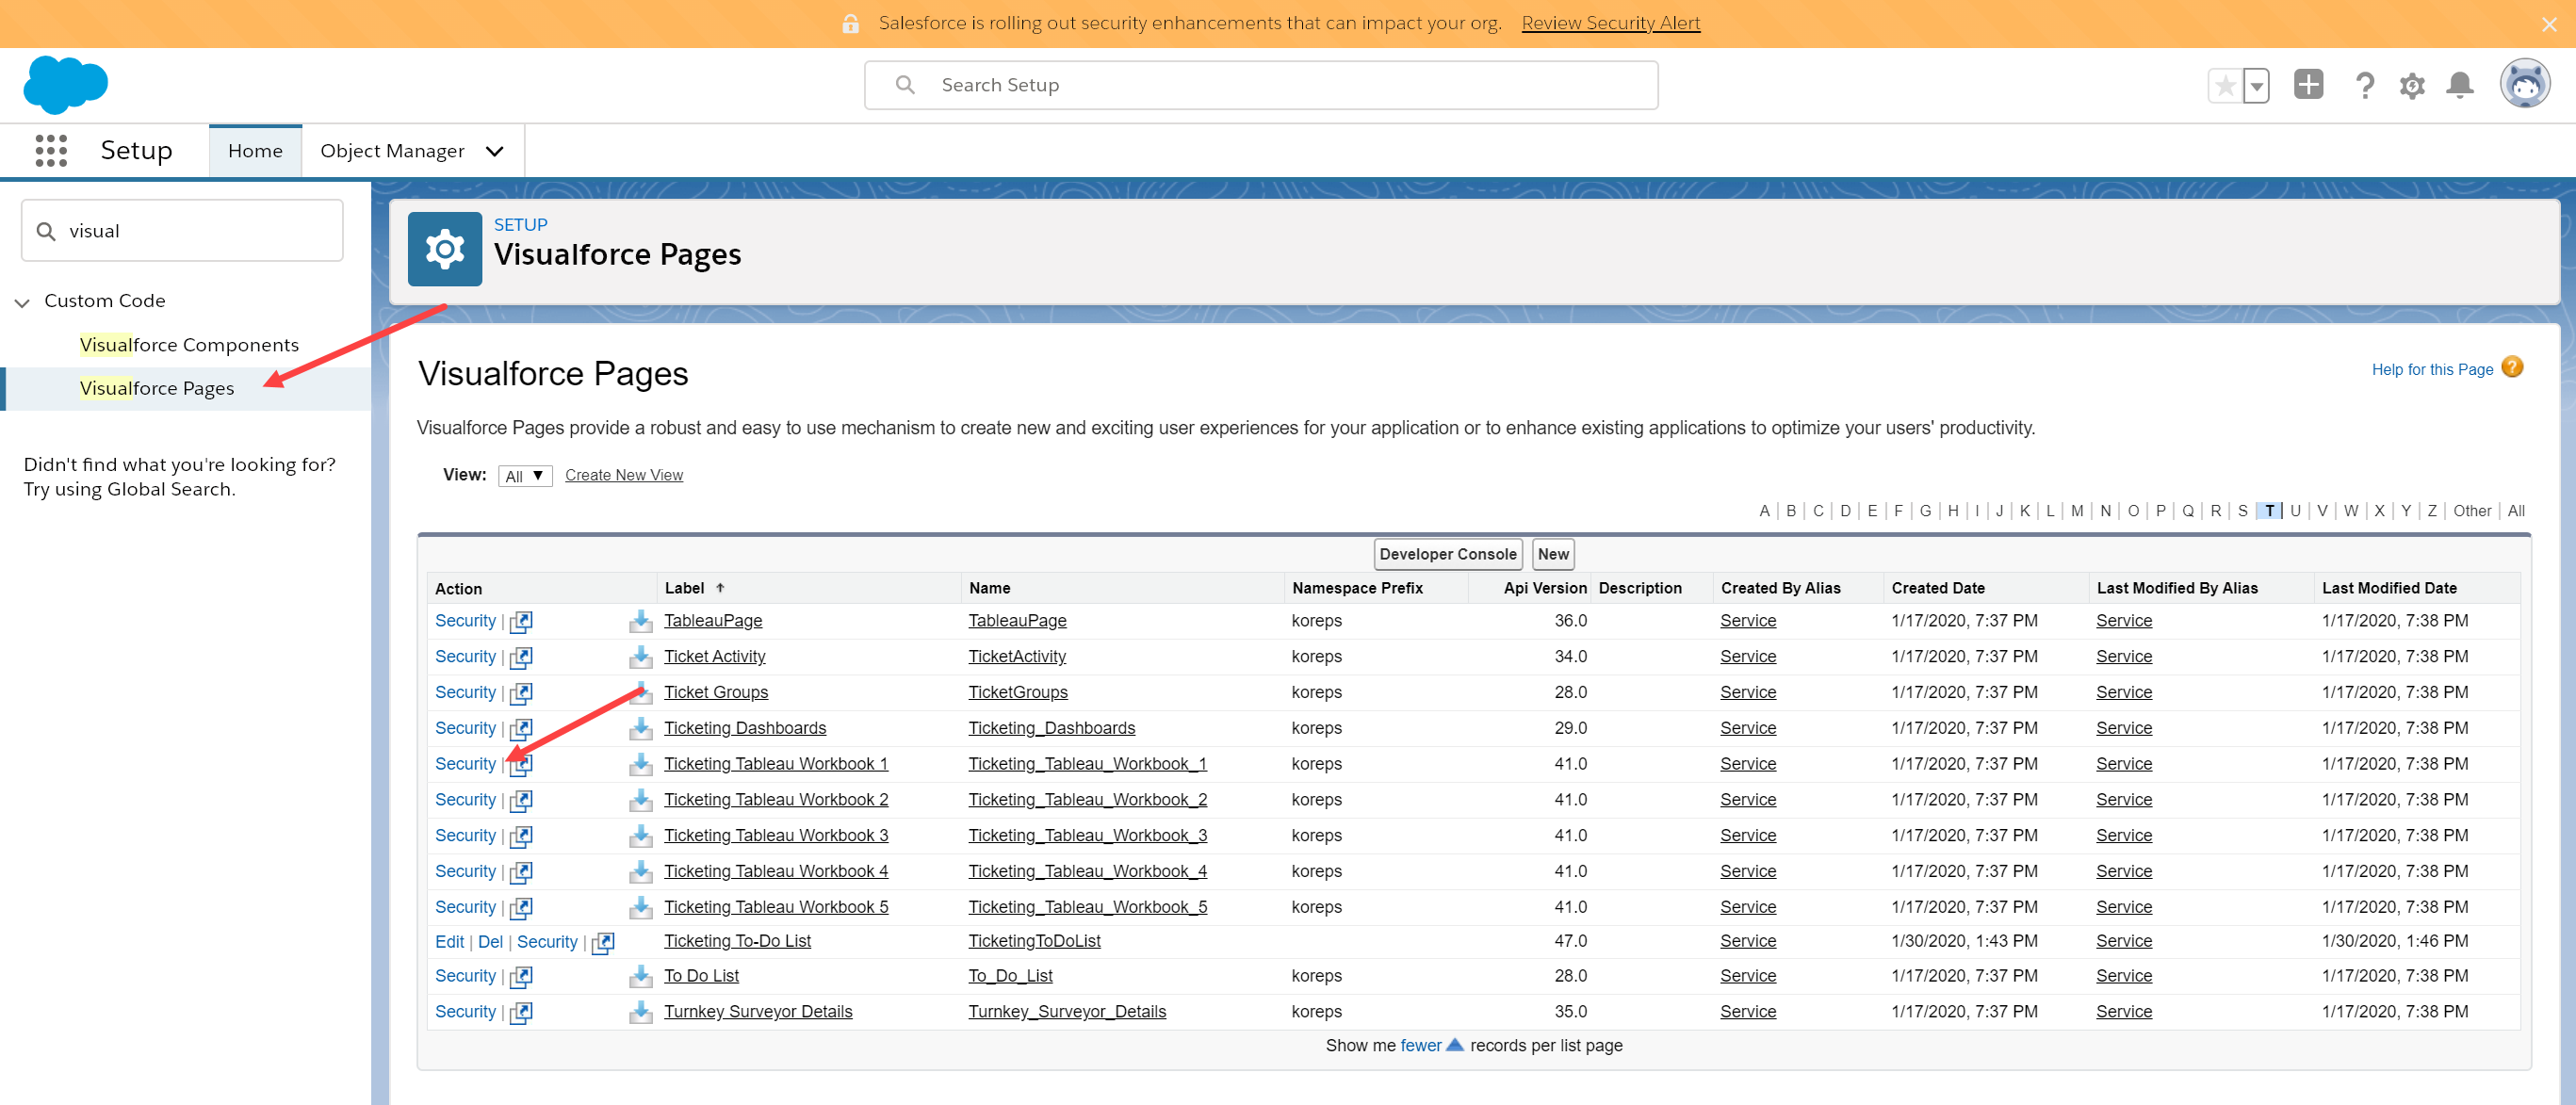2576x1105 pixels.
Task: Click download icon for TableauPage row
Action: 640,621
